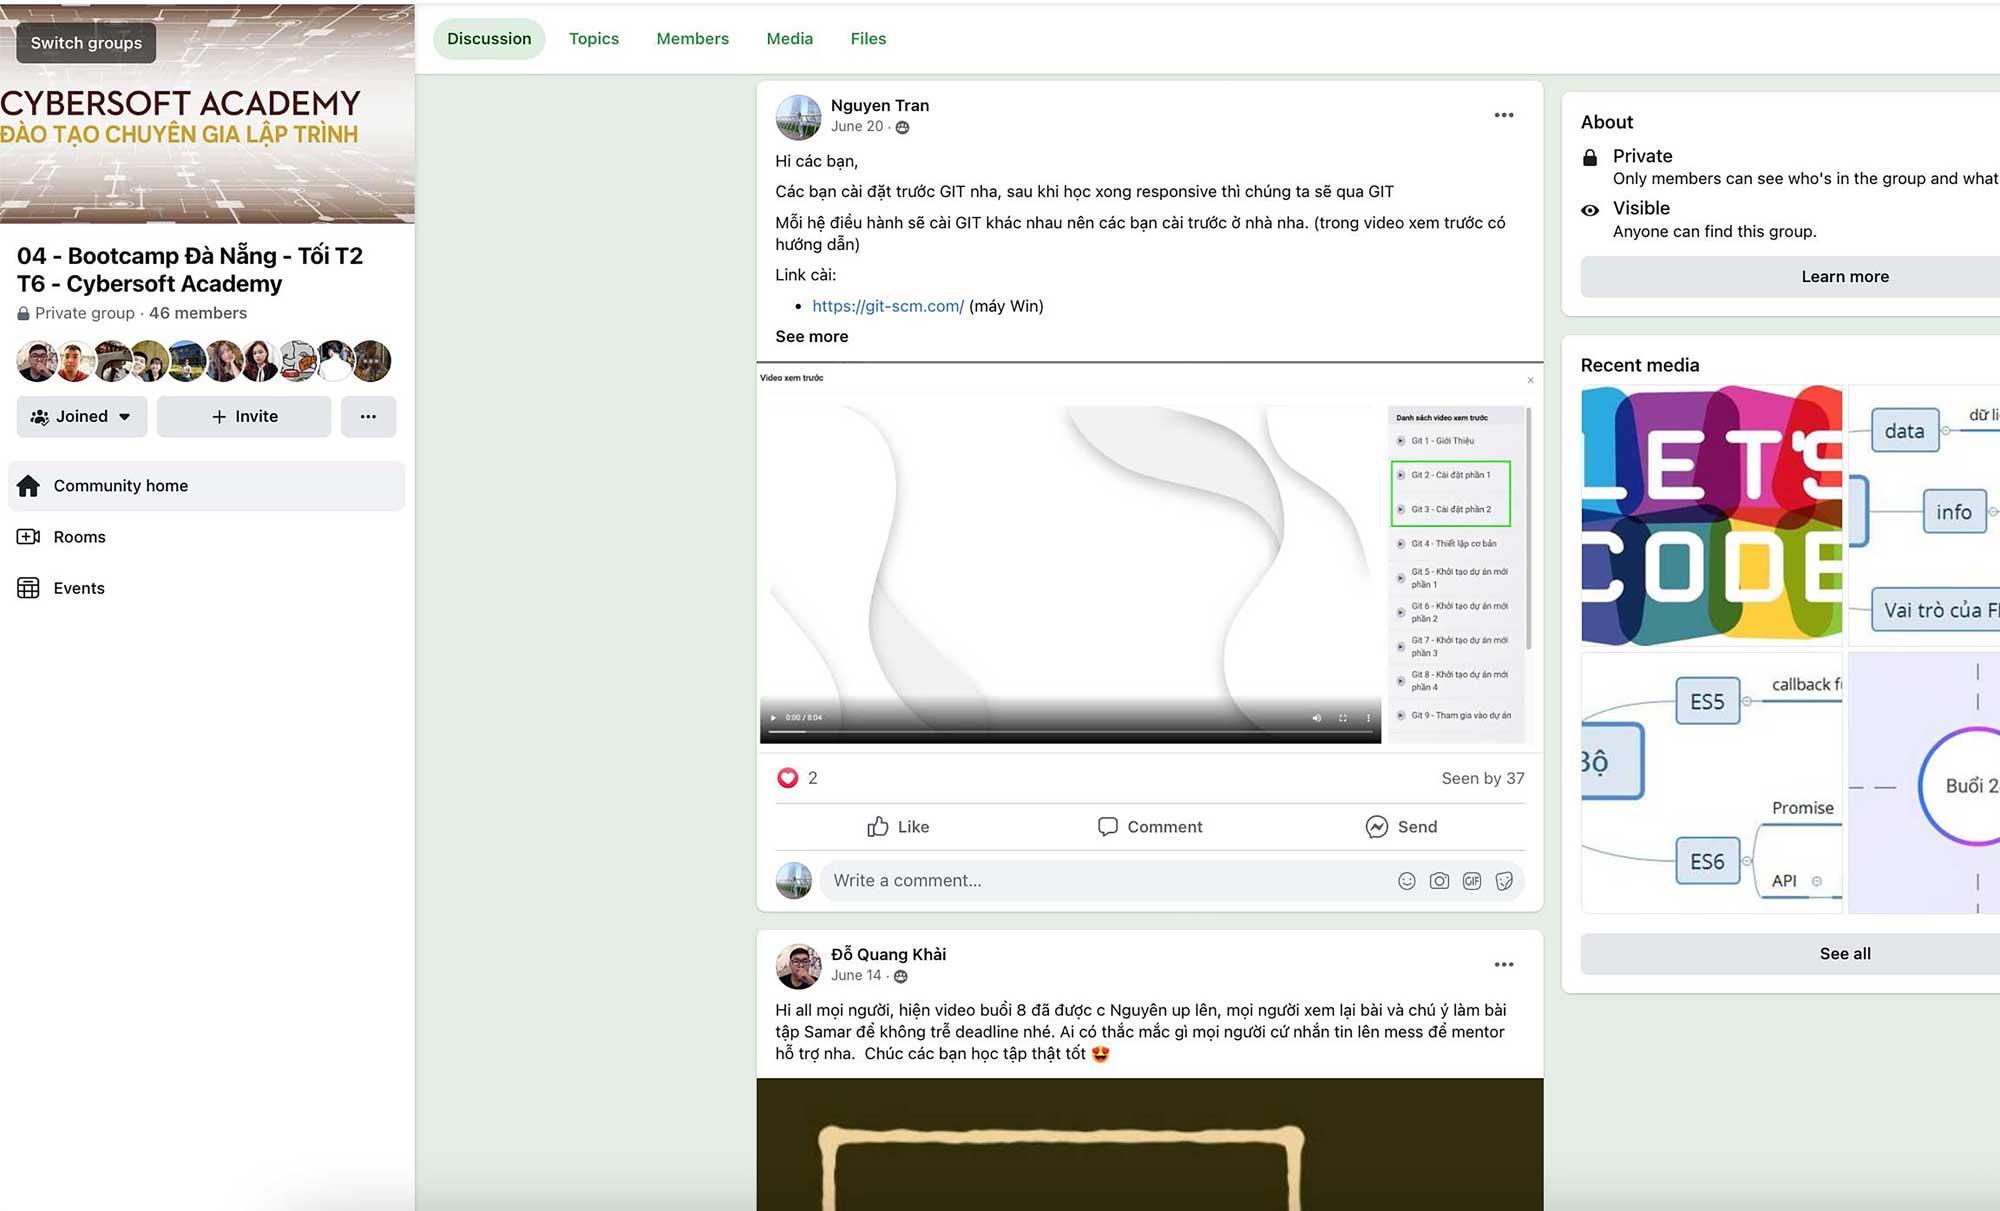This screenshot has width=2000, height=1211.
Task: Mute the embedded video volume
Action: [x=1316, y=718]
